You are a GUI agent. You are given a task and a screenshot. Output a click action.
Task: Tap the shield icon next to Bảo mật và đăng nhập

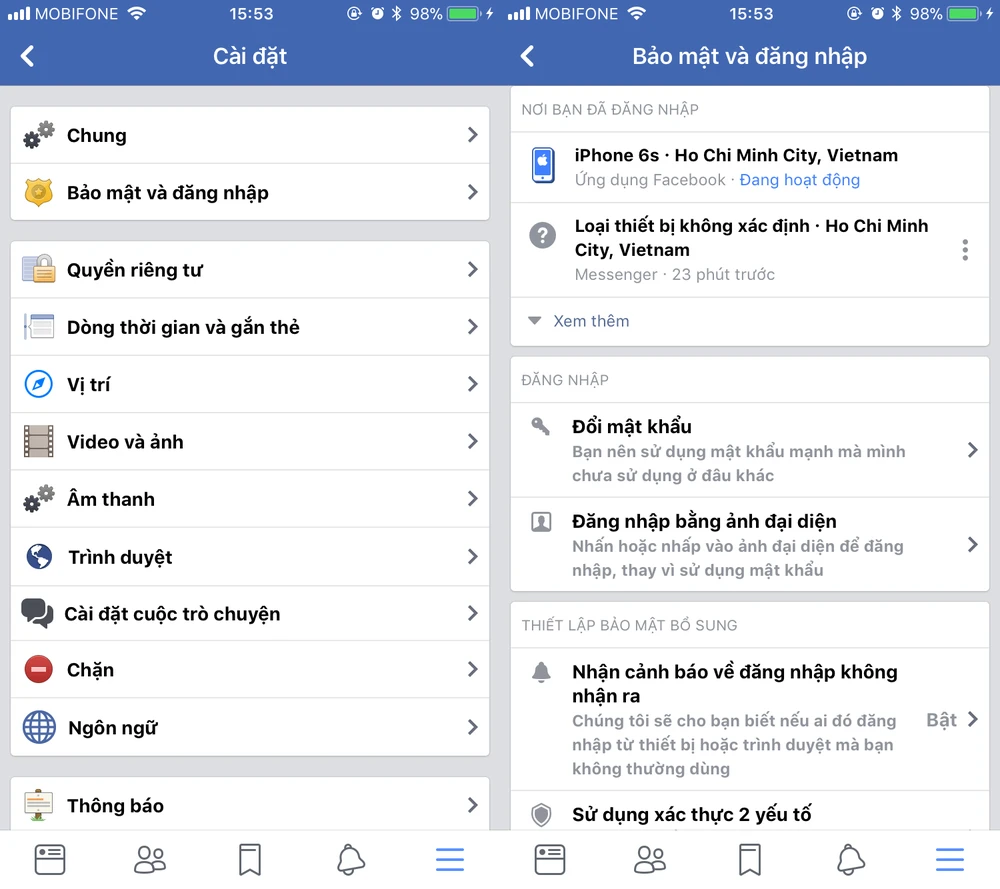[38, 192]
